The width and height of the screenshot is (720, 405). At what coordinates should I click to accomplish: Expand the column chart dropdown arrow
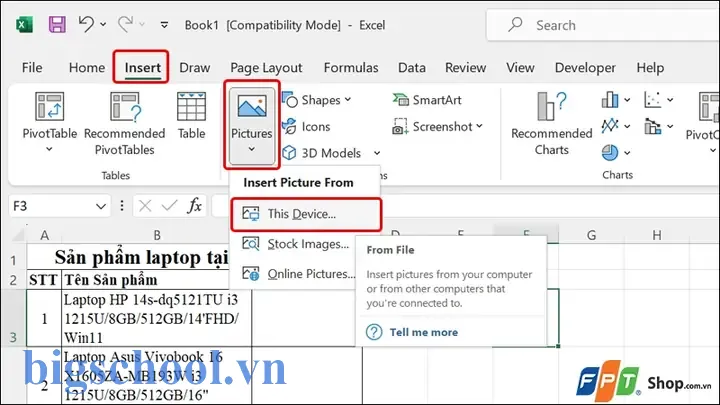[x=627, y=100]
